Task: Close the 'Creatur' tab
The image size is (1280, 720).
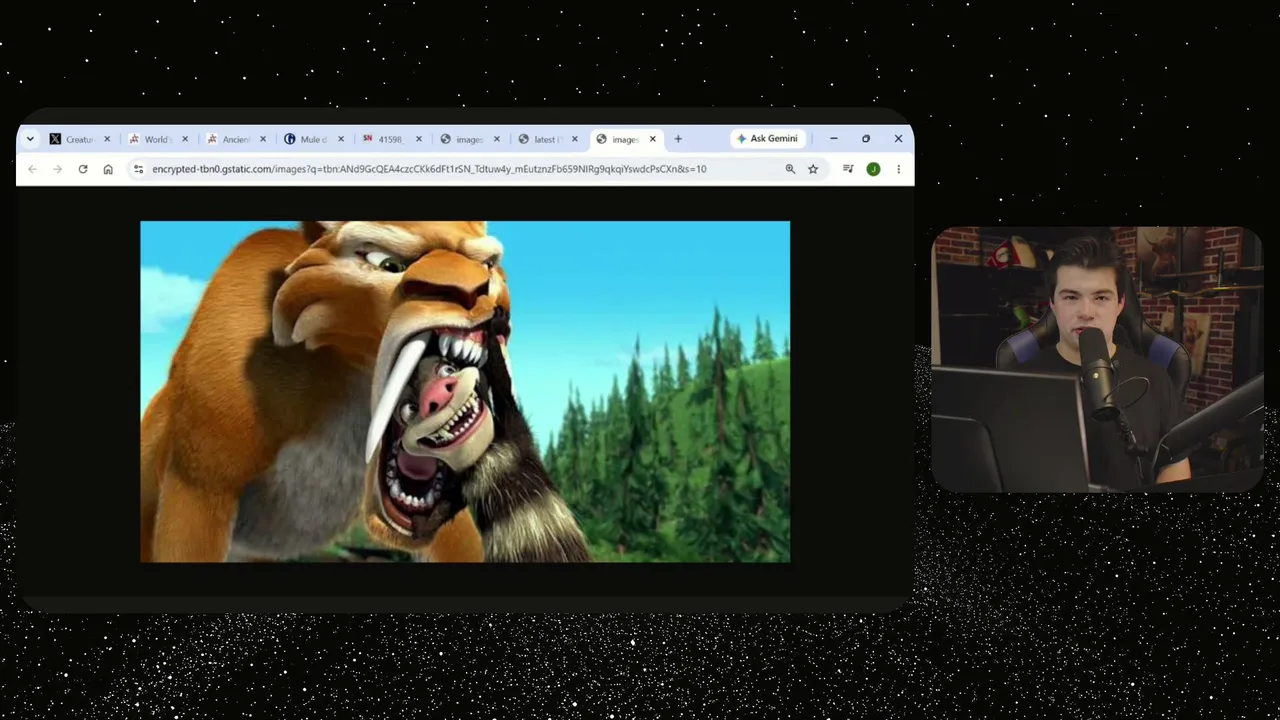Action: click(x=107, y=139)
